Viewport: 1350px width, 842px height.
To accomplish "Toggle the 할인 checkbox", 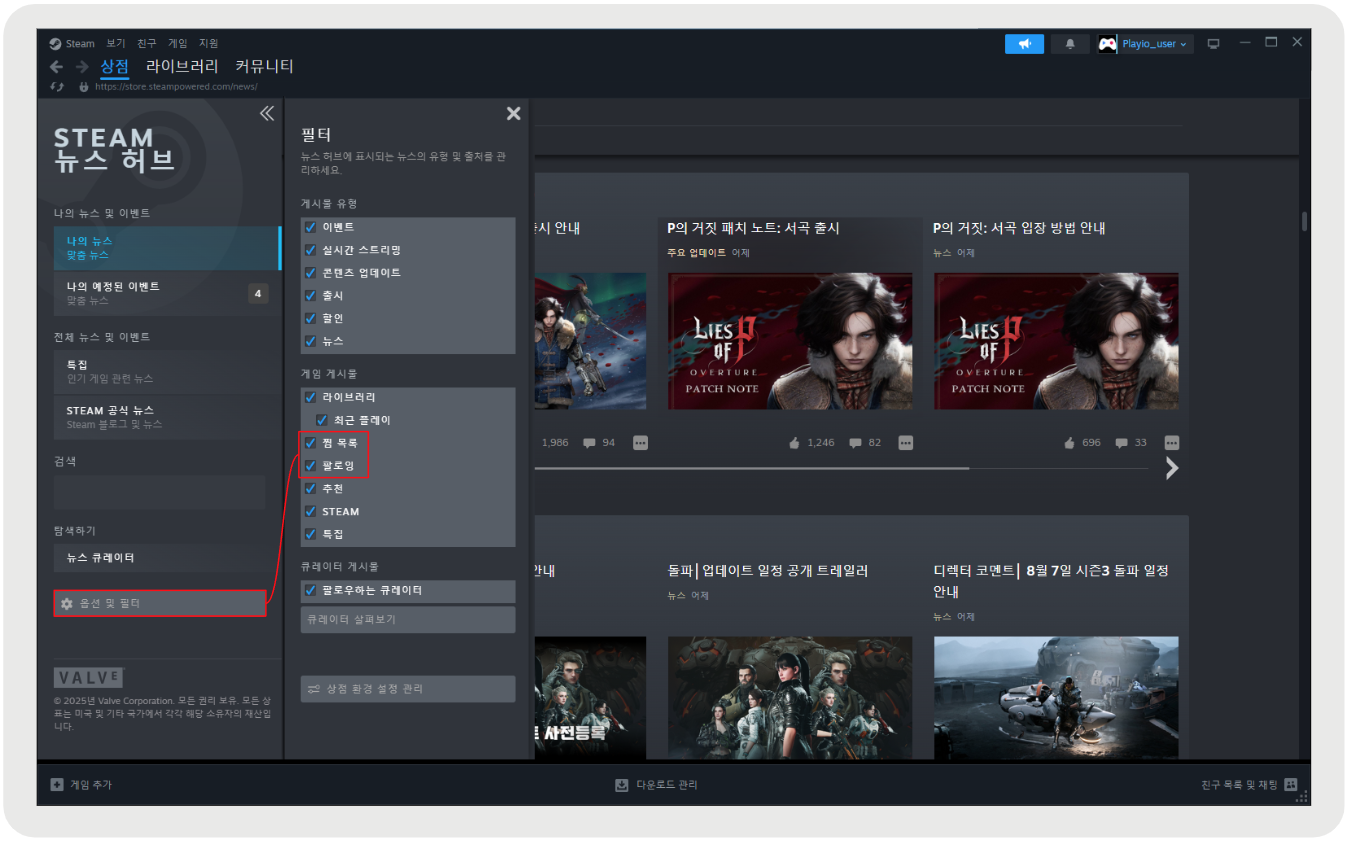I will pyautogui.click(x=310, y=318).
